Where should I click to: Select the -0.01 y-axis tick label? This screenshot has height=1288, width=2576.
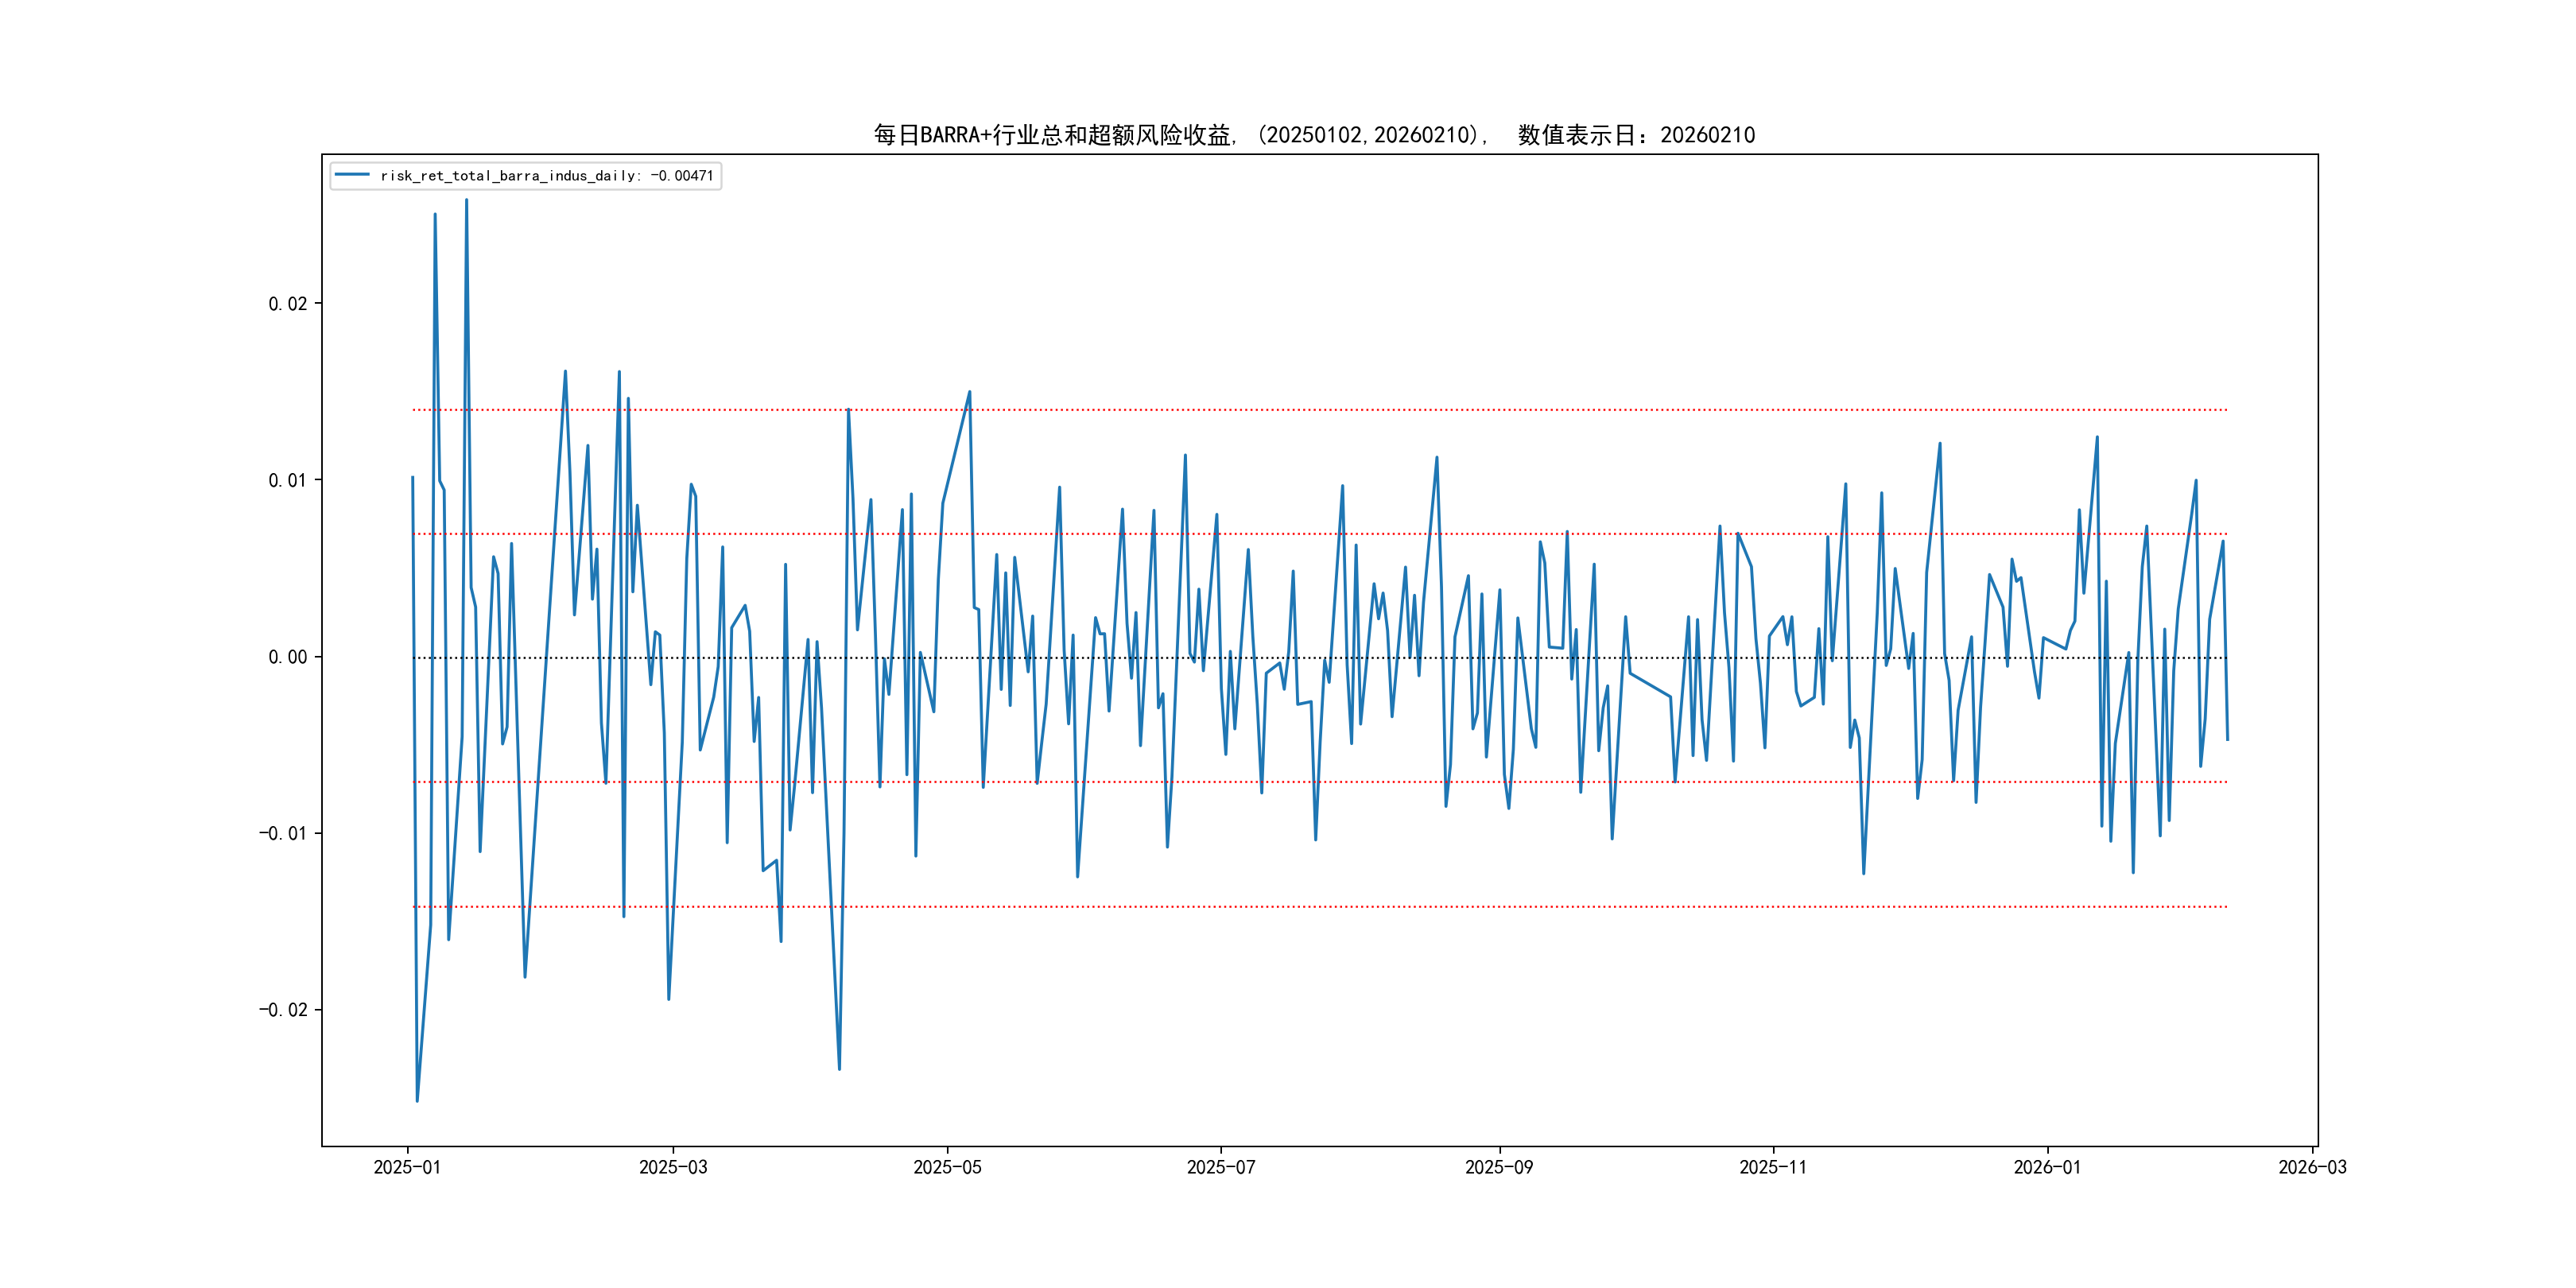point(283,833)
